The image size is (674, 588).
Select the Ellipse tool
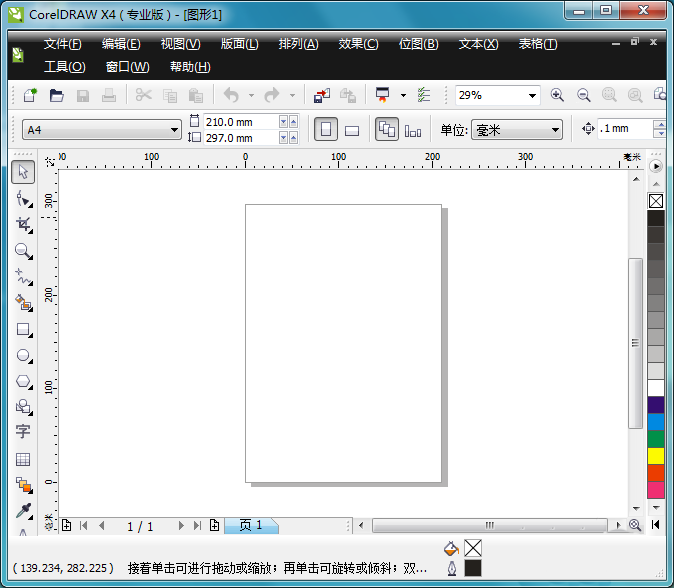[x=24, y=355]
